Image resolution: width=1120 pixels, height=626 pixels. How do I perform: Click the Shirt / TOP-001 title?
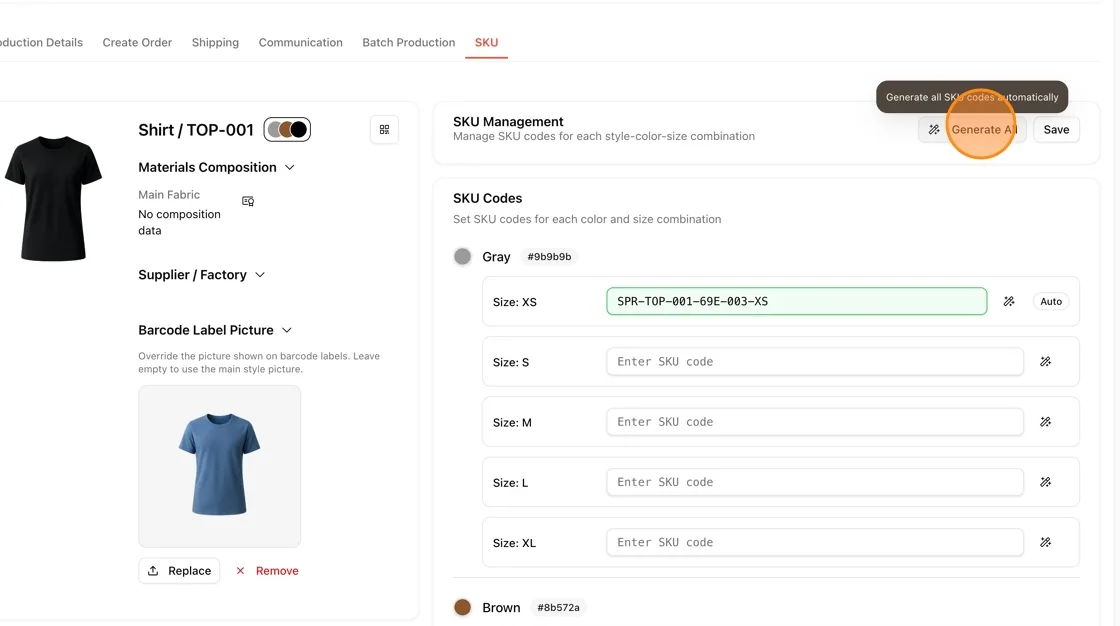196,129
